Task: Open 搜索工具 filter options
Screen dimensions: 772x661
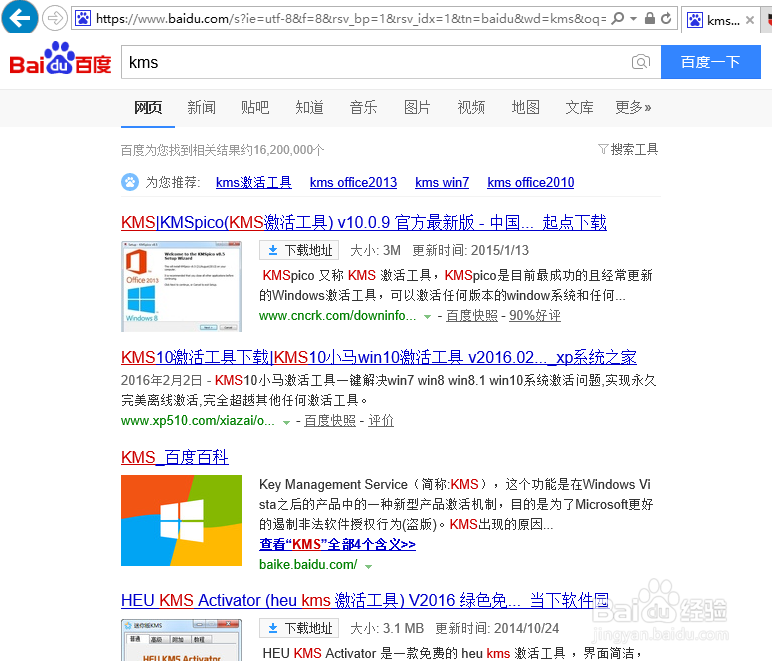Action: click(628, 149)
